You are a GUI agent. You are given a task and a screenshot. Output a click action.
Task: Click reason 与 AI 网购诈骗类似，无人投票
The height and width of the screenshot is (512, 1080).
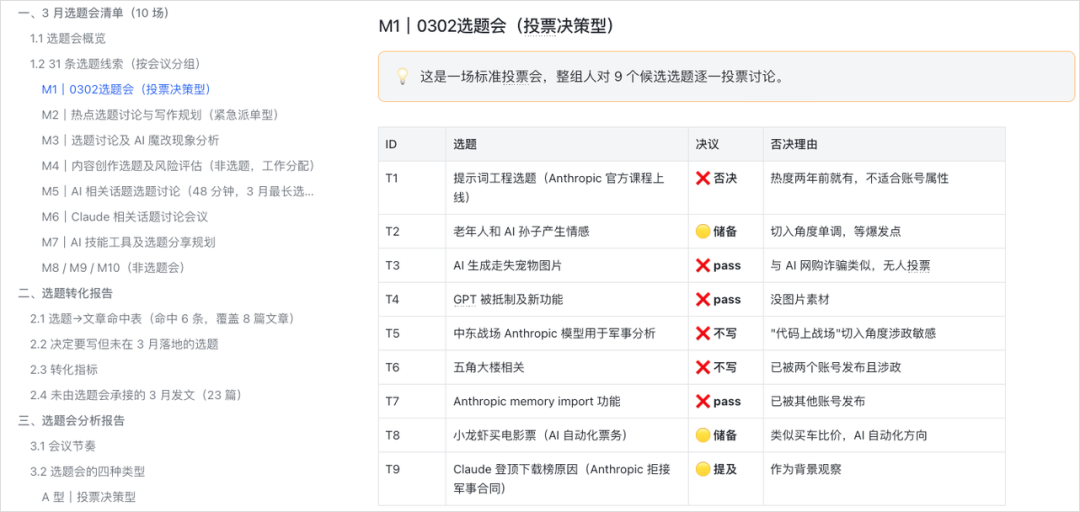(x=851, y=265)
